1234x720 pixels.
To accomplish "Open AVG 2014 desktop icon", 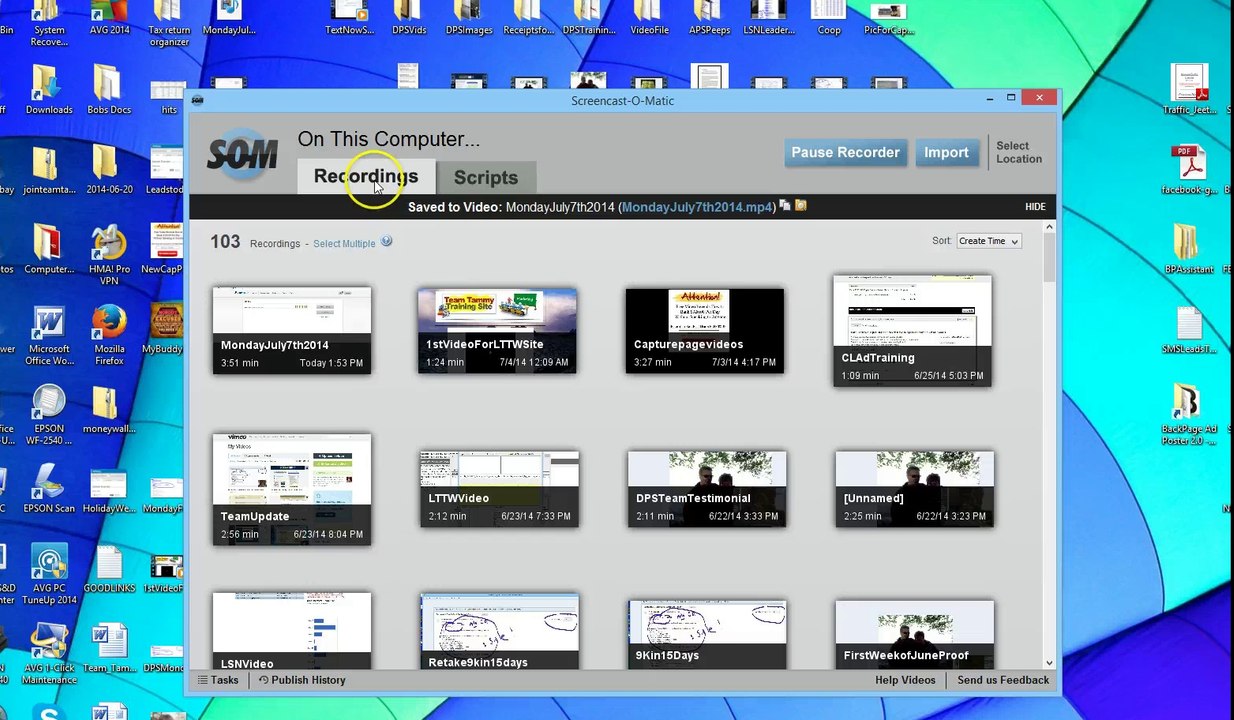I will 110,19.
